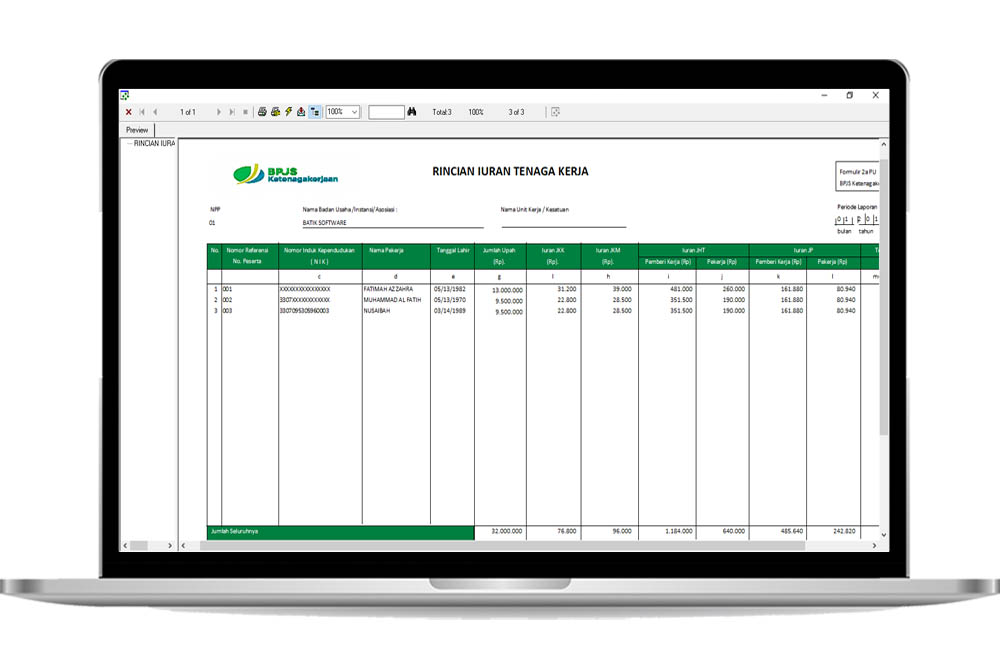This screenshot has height=651, width=1000.
Task: Open the 100% zoom dropdown
Action: pos(355,112)
